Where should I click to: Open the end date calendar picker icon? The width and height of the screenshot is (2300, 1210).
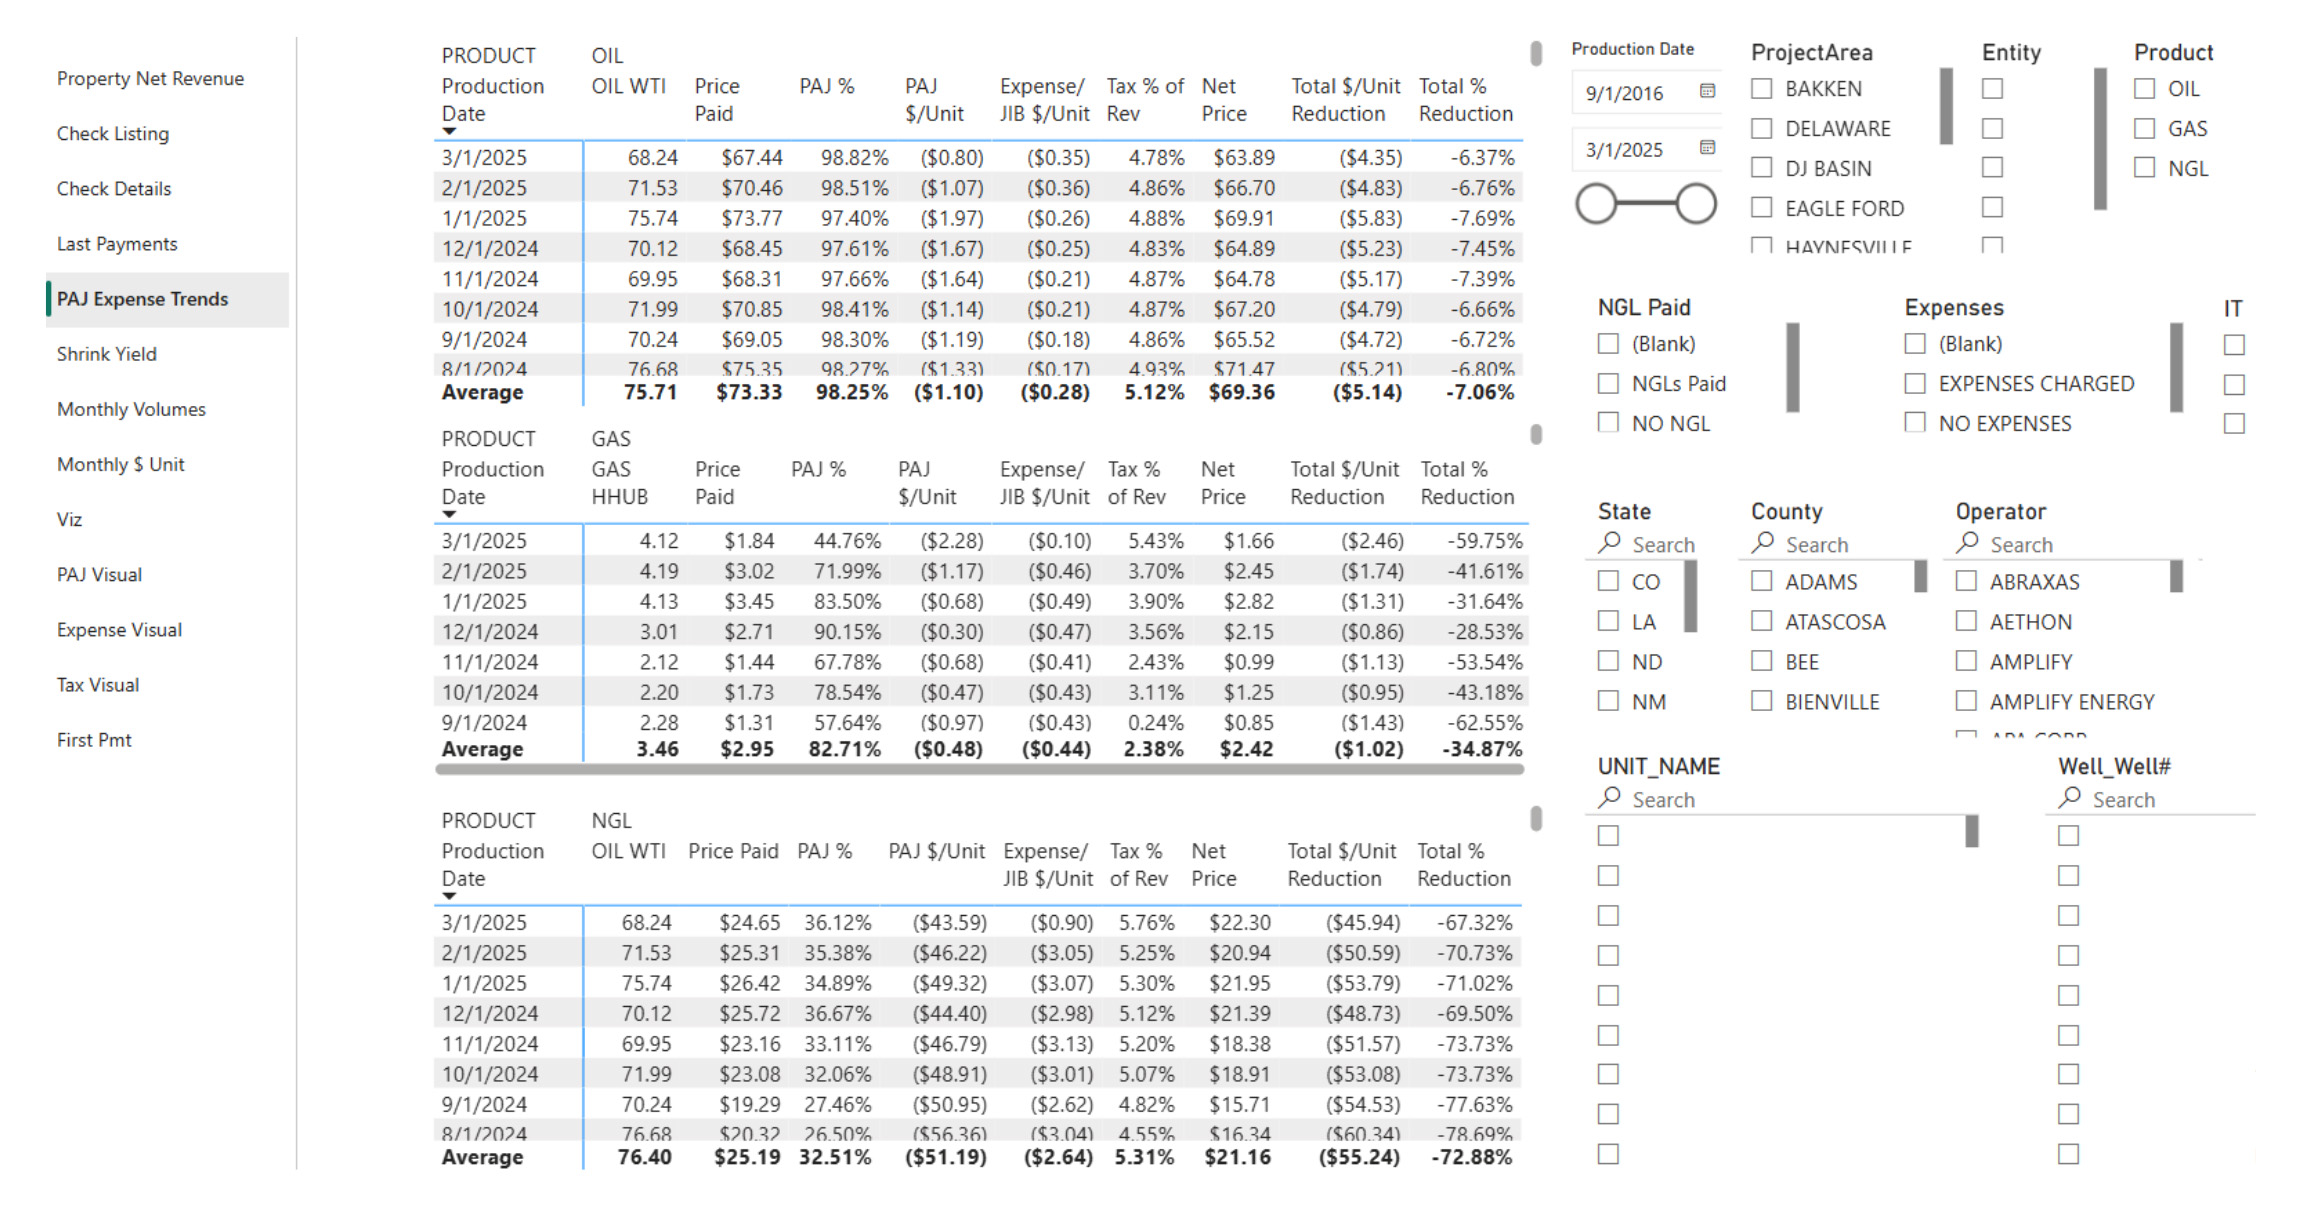[x=1707, y=148]
